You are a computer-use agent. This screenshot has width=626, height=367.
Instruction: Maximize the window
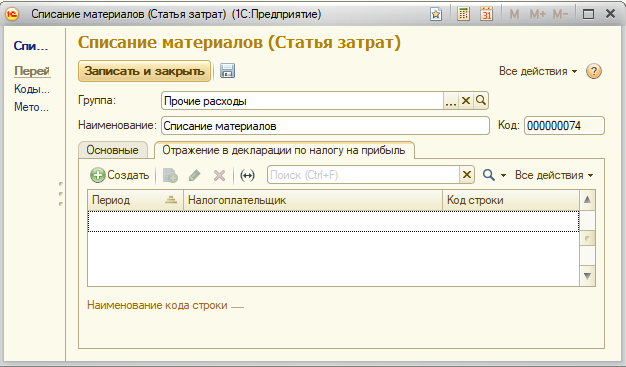coord(588,14)
